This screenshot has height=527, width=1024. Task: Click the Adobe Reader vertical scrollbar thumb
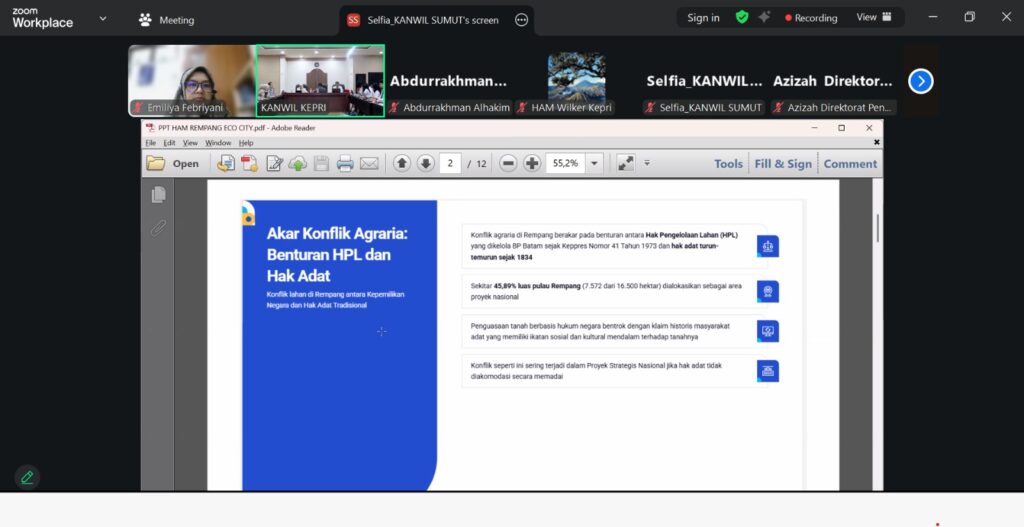(877, 229)
